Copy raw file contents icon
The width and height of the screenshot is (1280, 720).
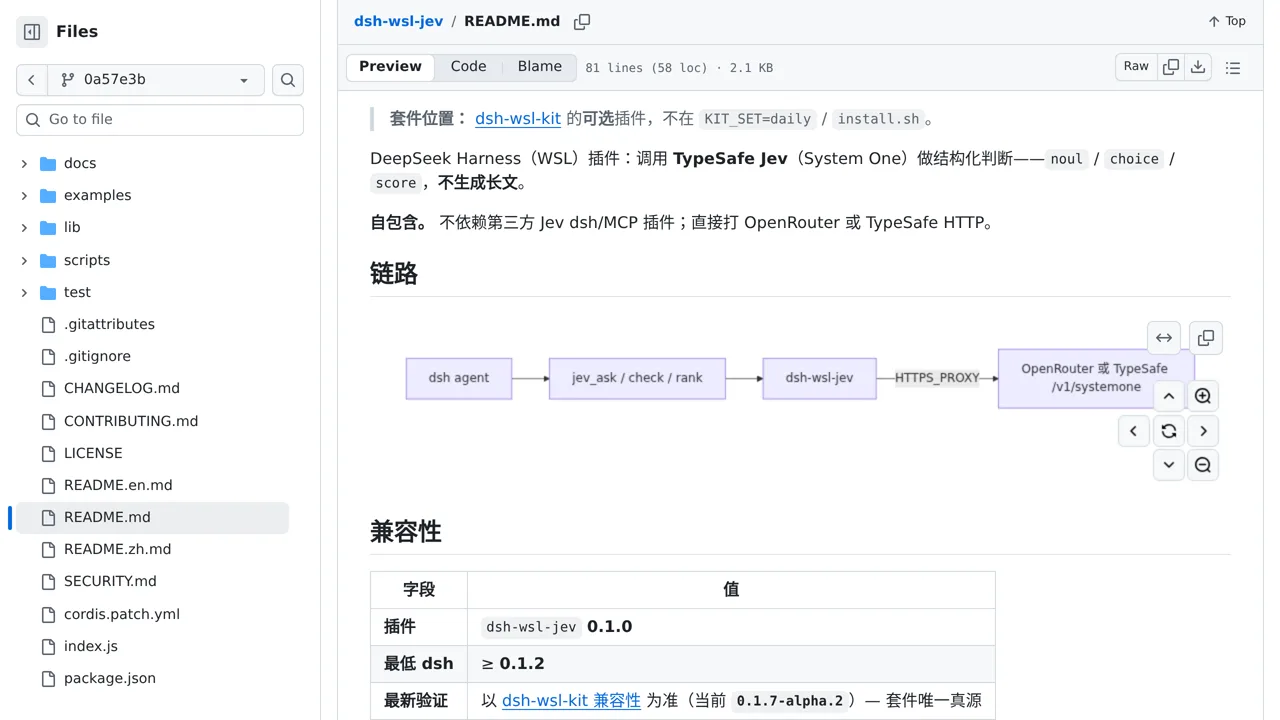1171,67
